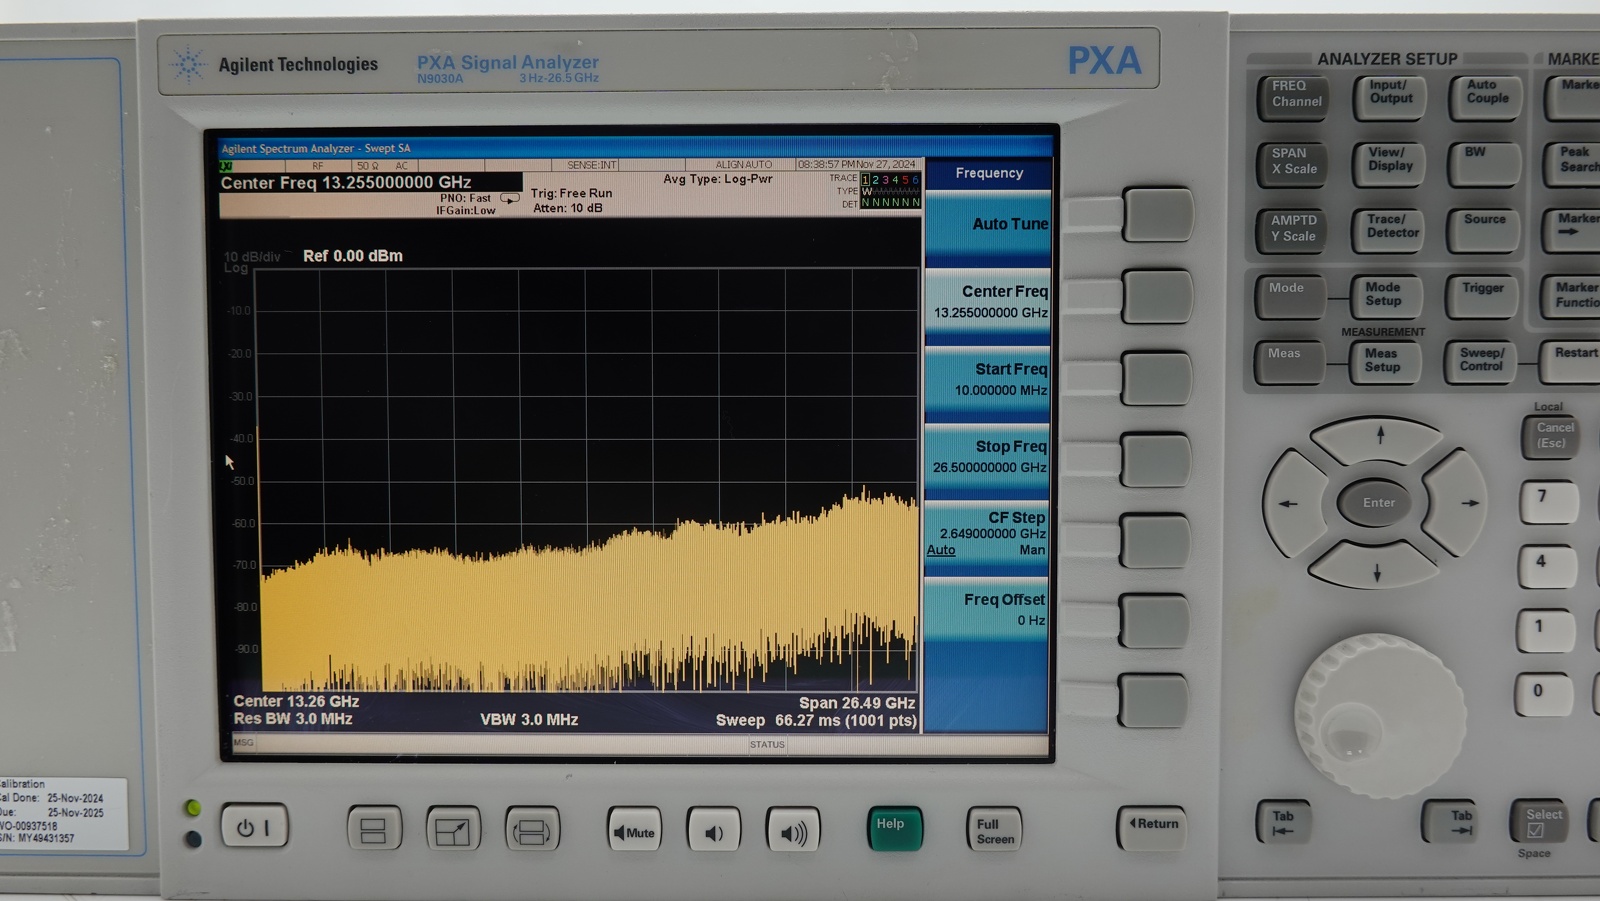Tap the number 0 keypad key
1600x901 pixels.
point(1543,696)
